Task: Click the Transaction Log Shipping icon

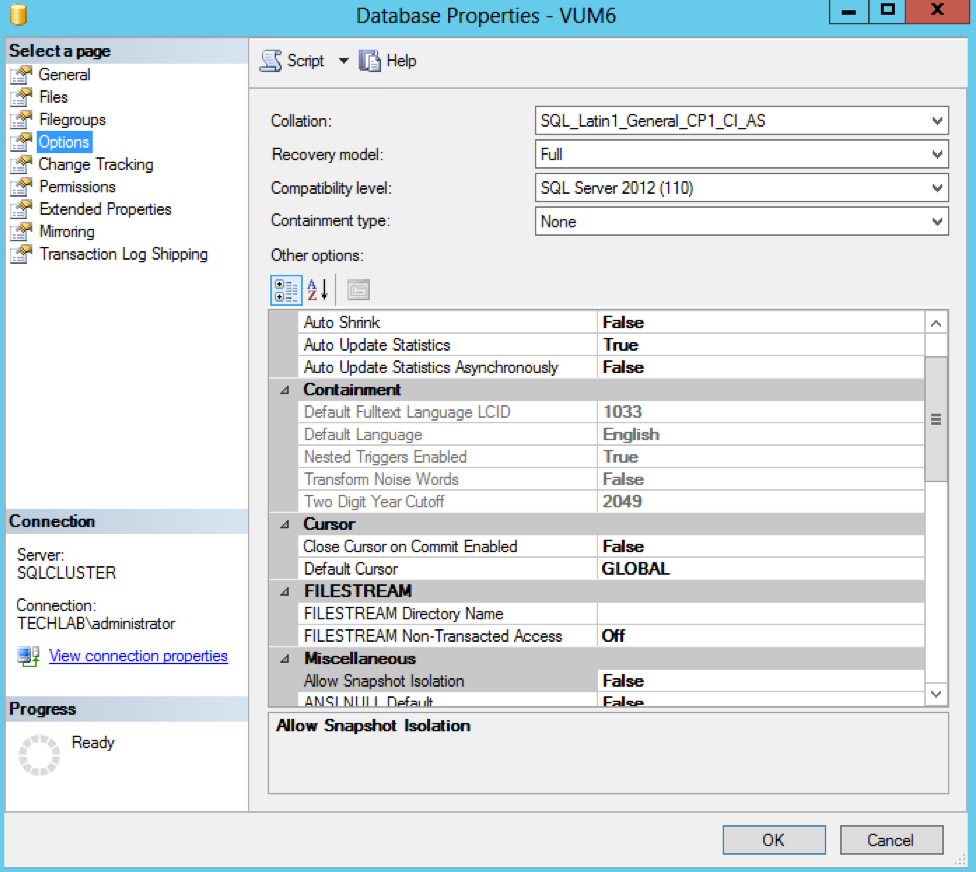Action: [21, 254]
